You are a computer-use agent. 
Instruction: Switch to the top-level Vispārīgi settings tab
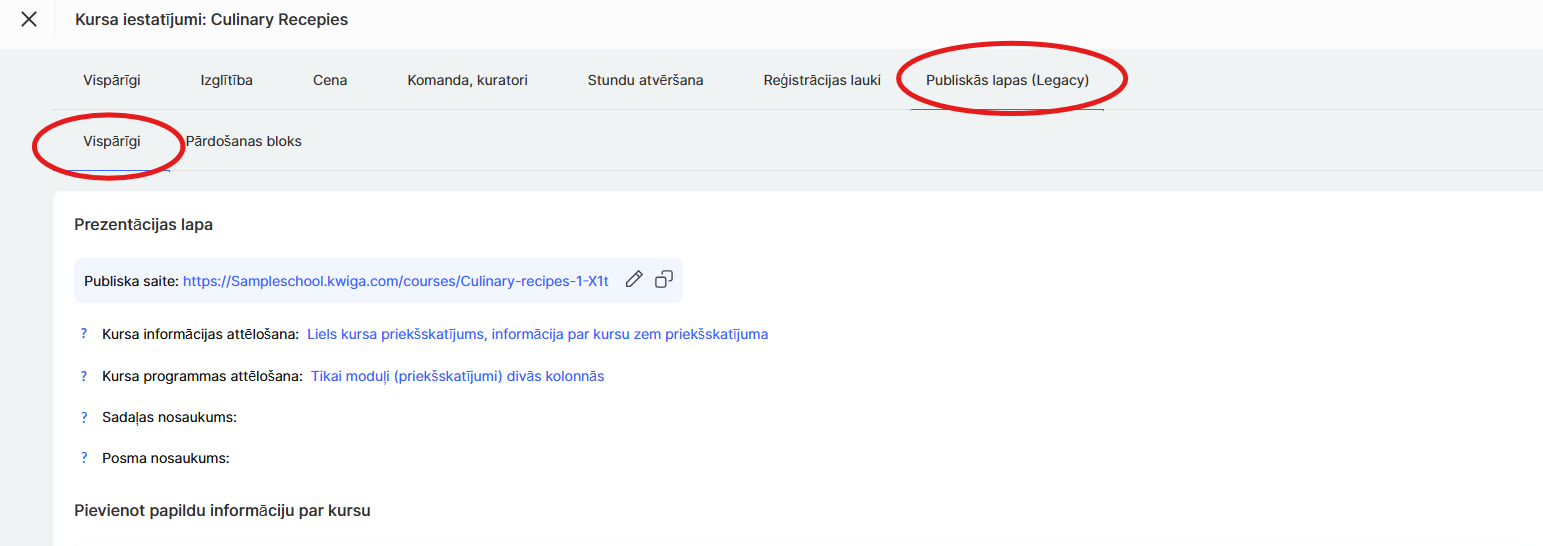112,80
